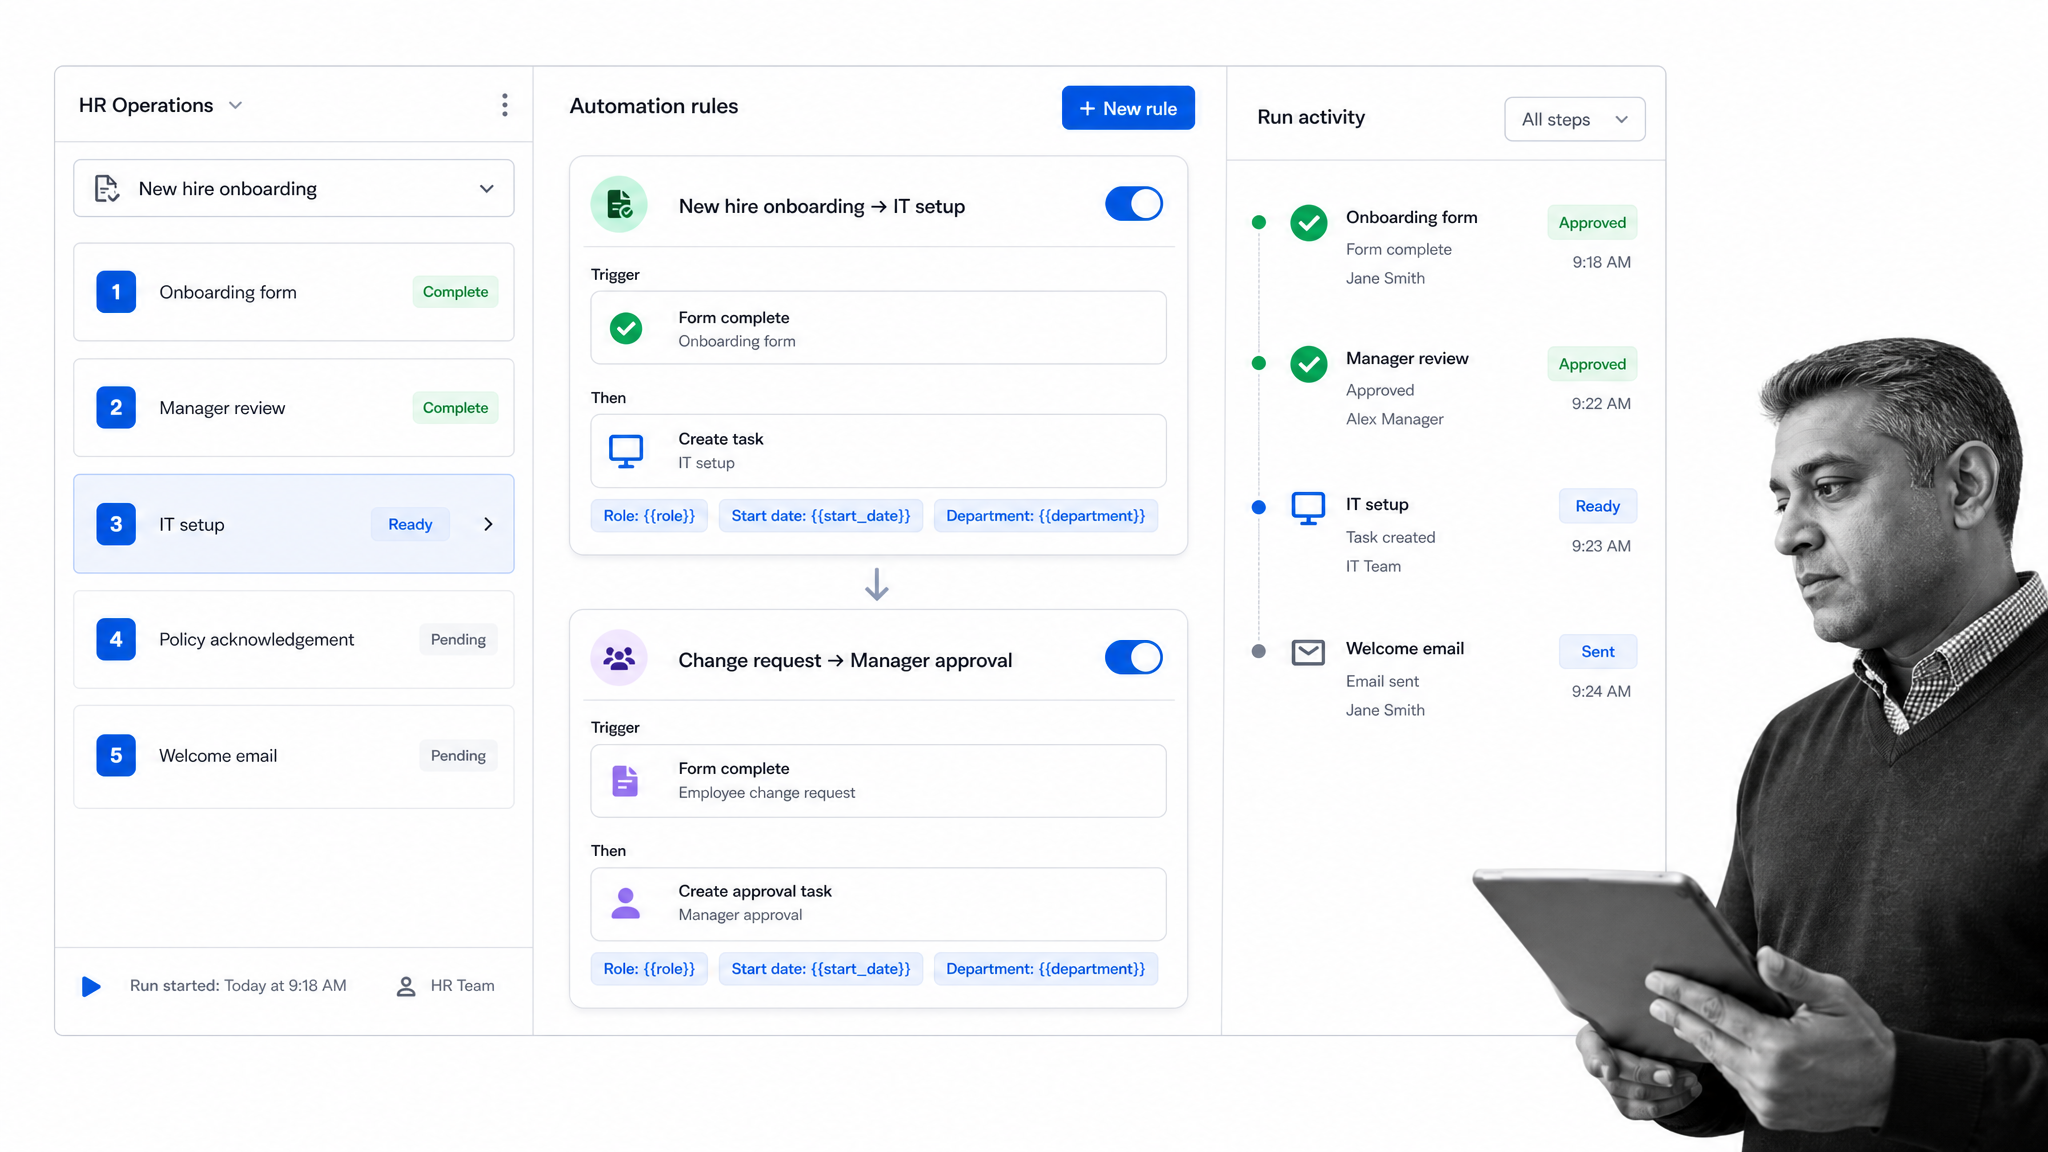
Task: Click Approved badge on Onboarding form activity
Action: pyautogui.click(x=1592, y=222)
